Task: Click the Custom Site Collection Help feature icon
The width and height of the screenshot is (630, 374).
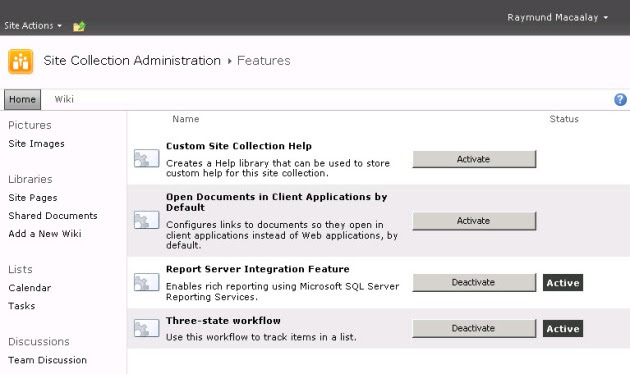Action: [x=146, y=158]
